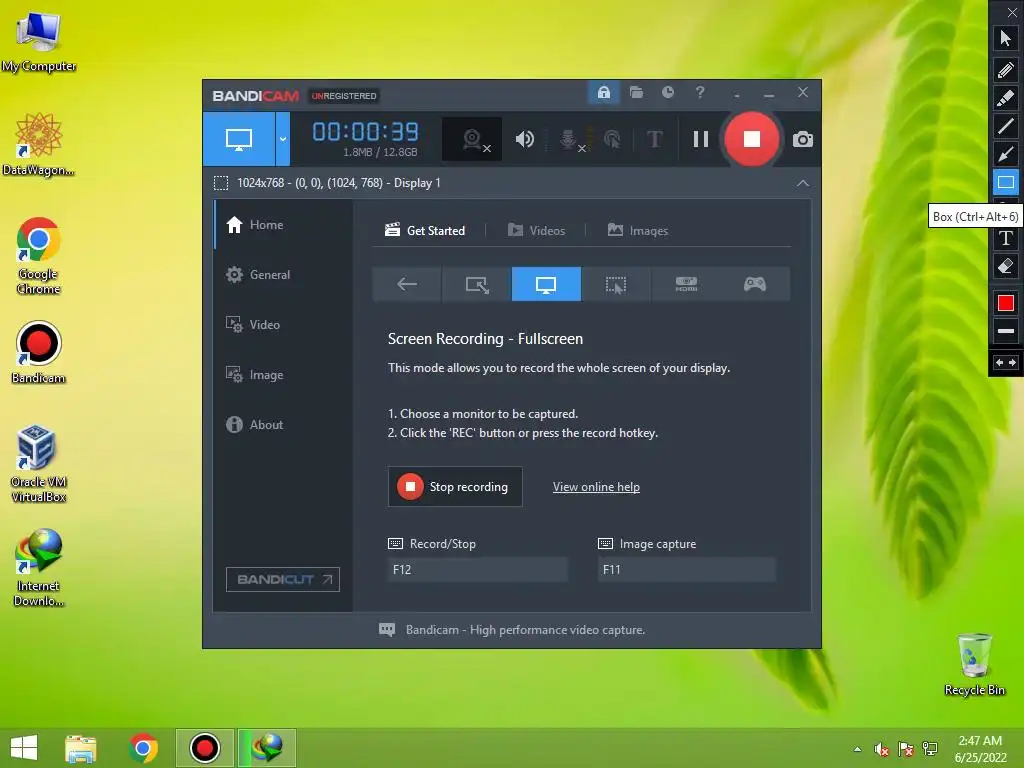Open the General settings section

click(283, 275)
